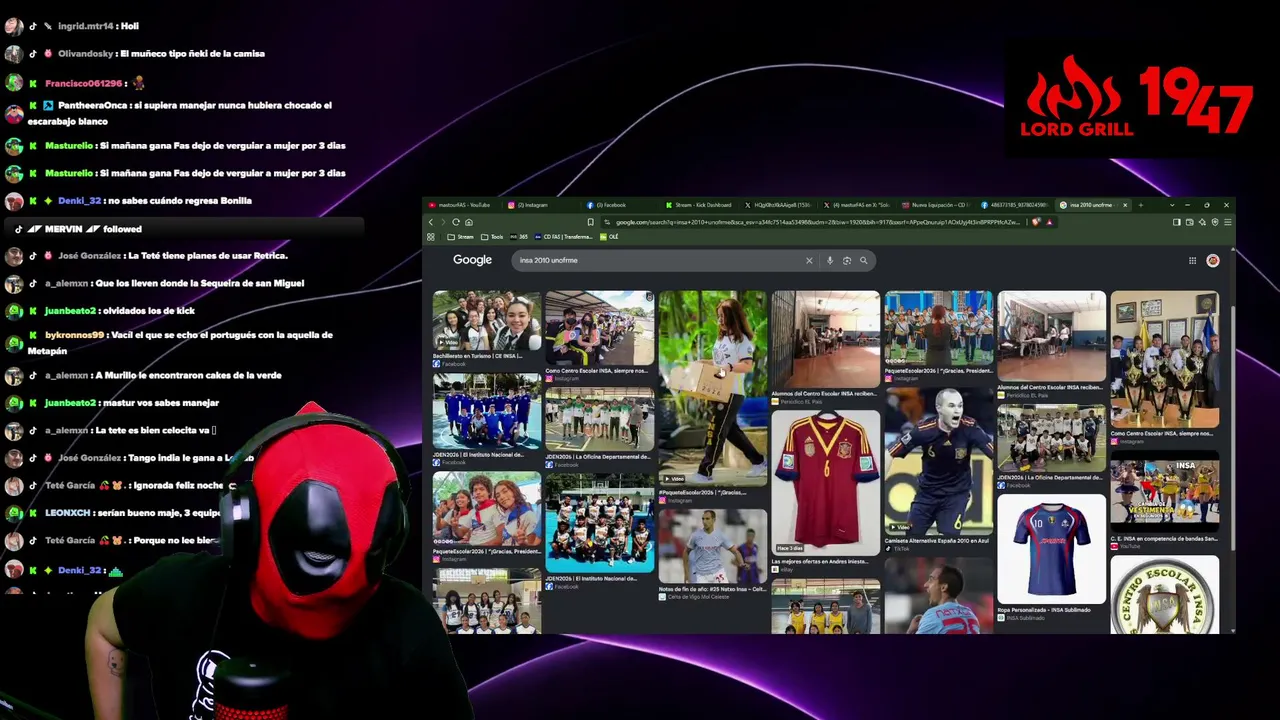1280x720 pixels.
Task: Open the Google account avatar menu
Action: click(x=1213, y=261)
